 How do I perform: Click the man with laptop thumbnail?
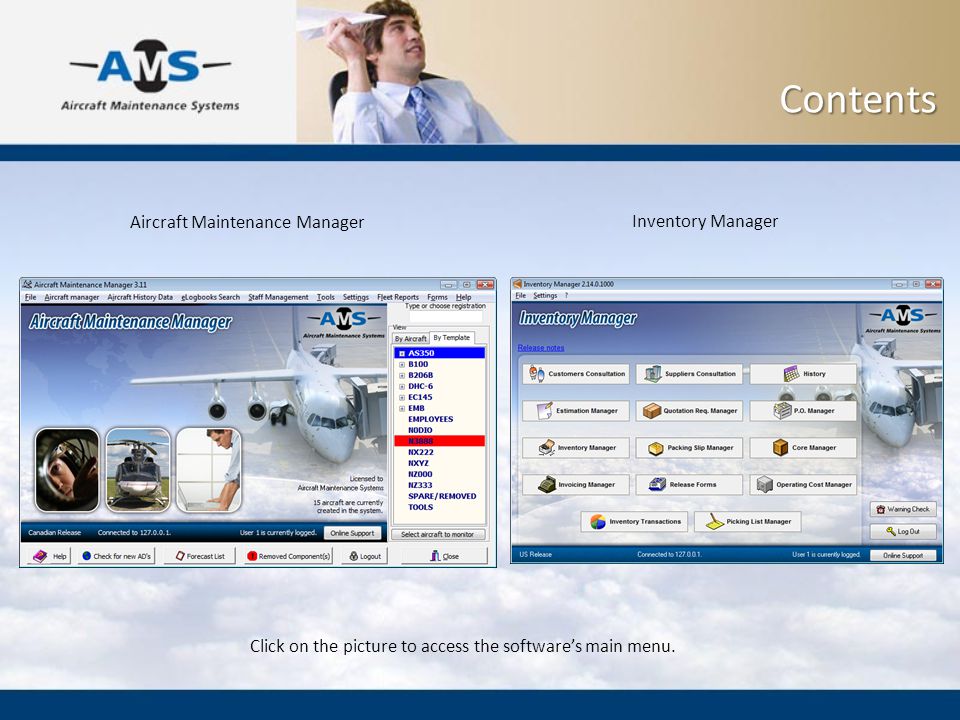click(x=209, y=470)
